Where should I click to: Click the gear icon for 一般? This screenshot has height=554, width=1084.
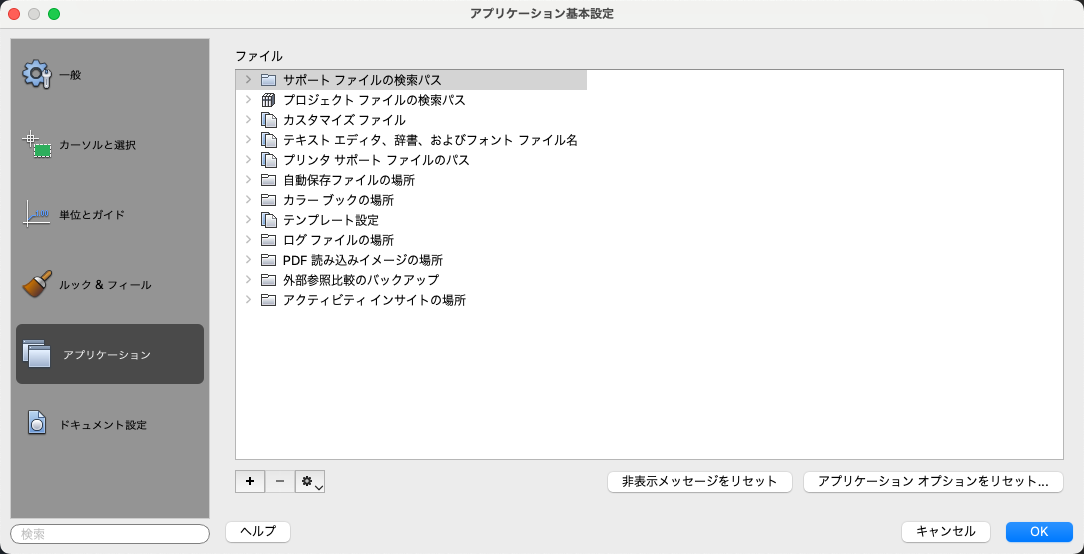pos(37,75)
